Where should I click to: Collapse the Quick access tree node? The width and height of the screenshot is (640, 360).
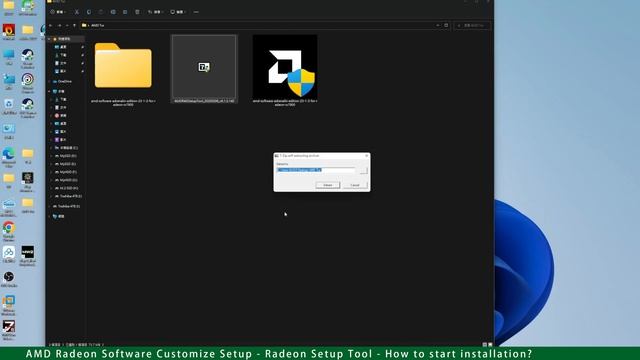point(50,39)
